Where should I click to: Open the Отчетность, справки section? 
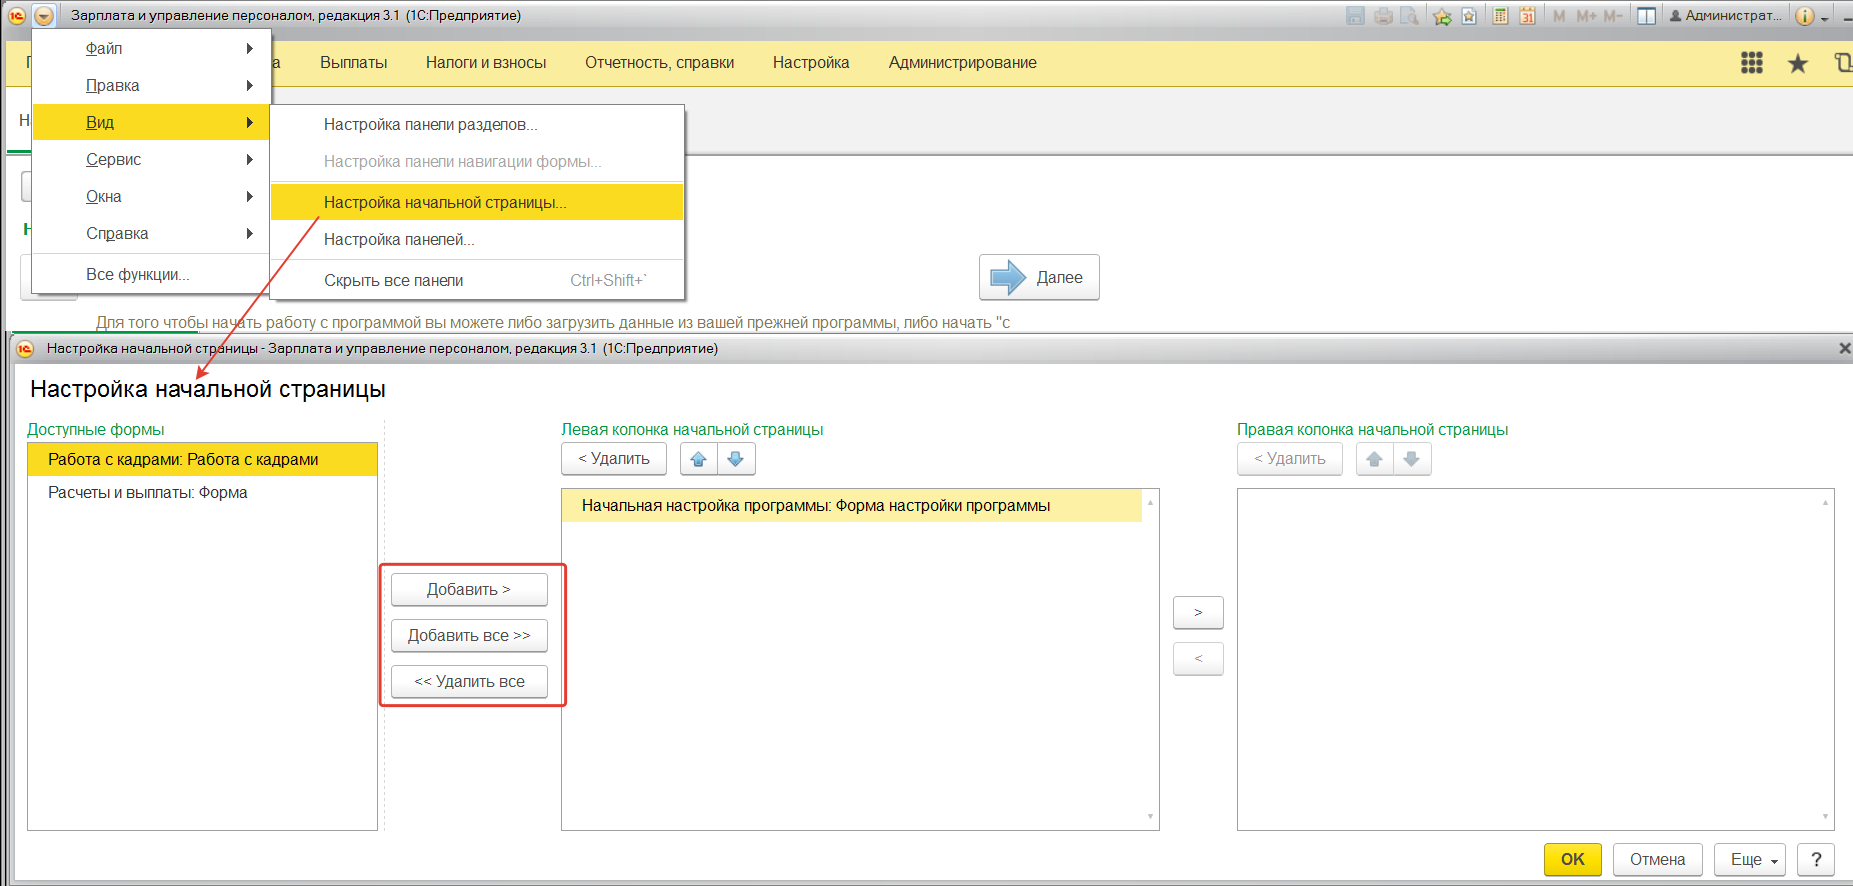659,62
